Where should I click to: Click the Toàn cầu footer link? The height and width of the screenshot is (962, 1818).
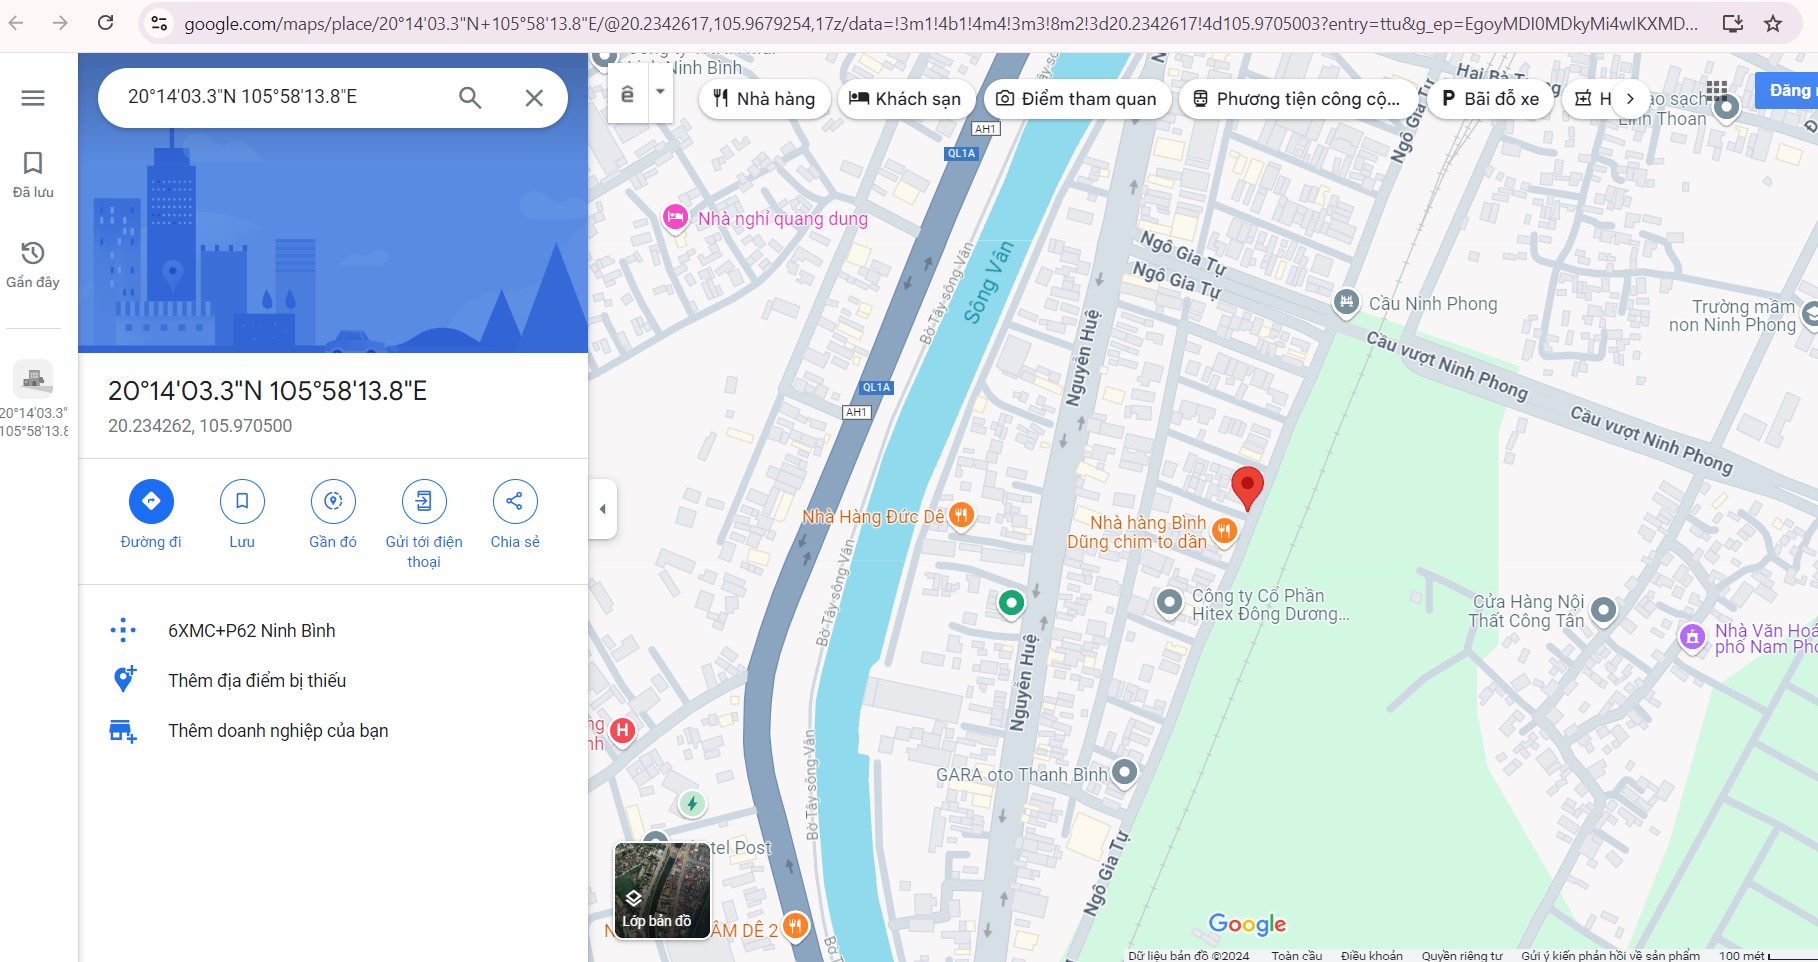[1297, 955]
